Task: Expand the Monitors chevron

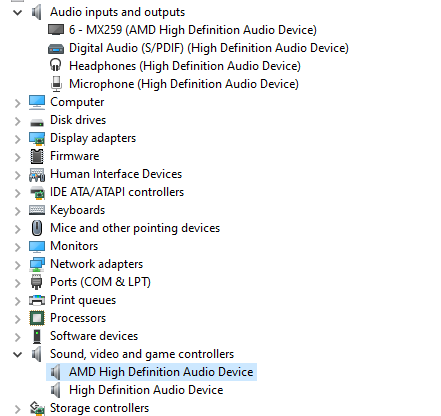Action: [x=18, y=247]
